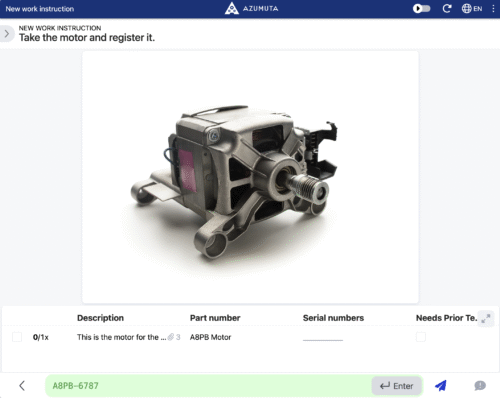Click the motor image
Screen dimensions: 500x398
pyautogui.click(x=250, y=177)
